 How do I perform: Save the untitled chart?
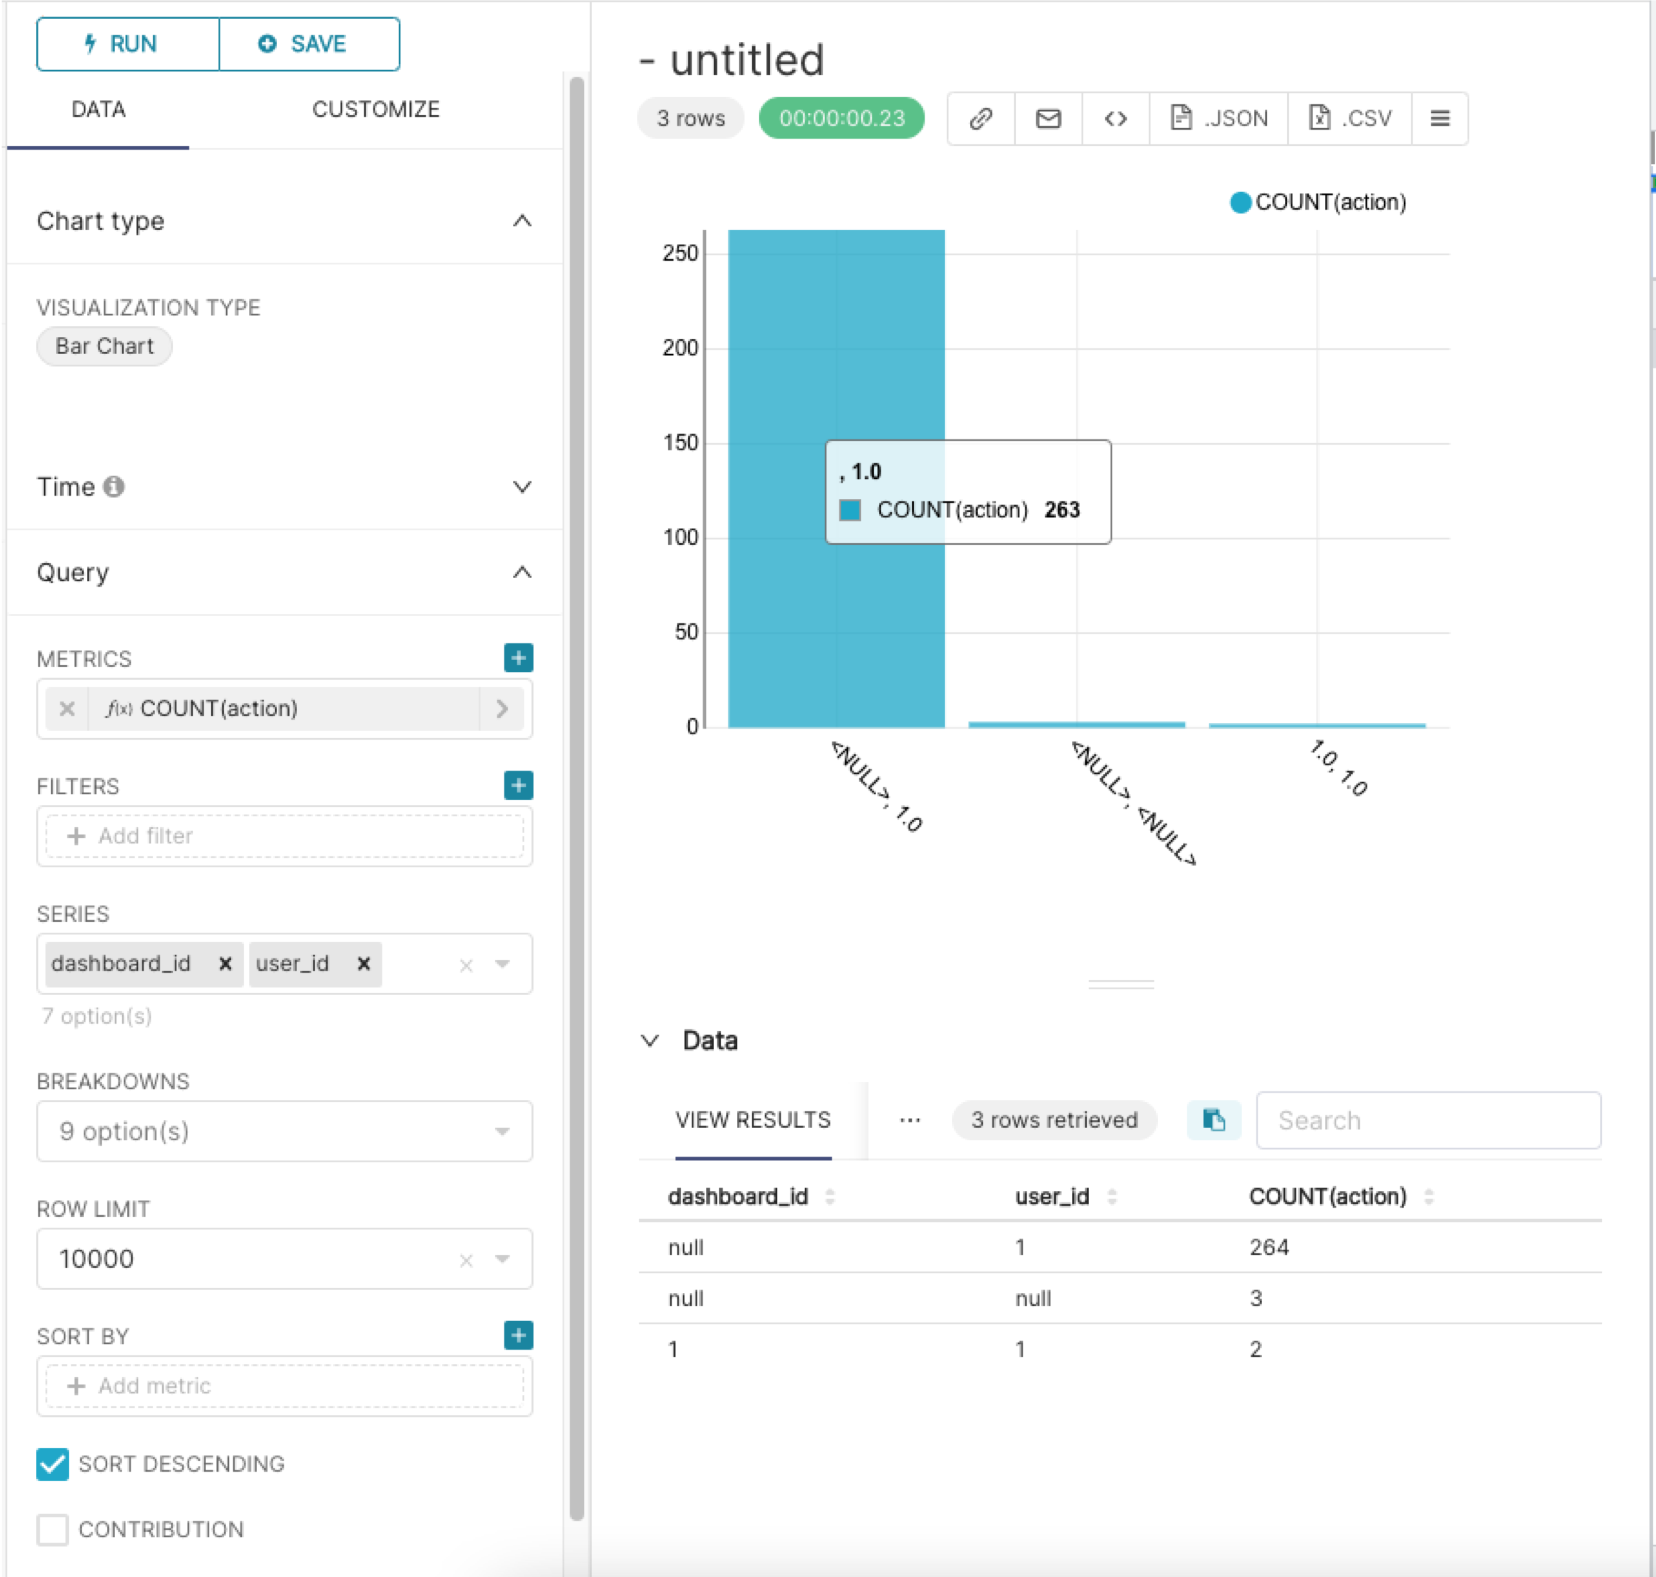pyautogui.click(x=309, y=44)
